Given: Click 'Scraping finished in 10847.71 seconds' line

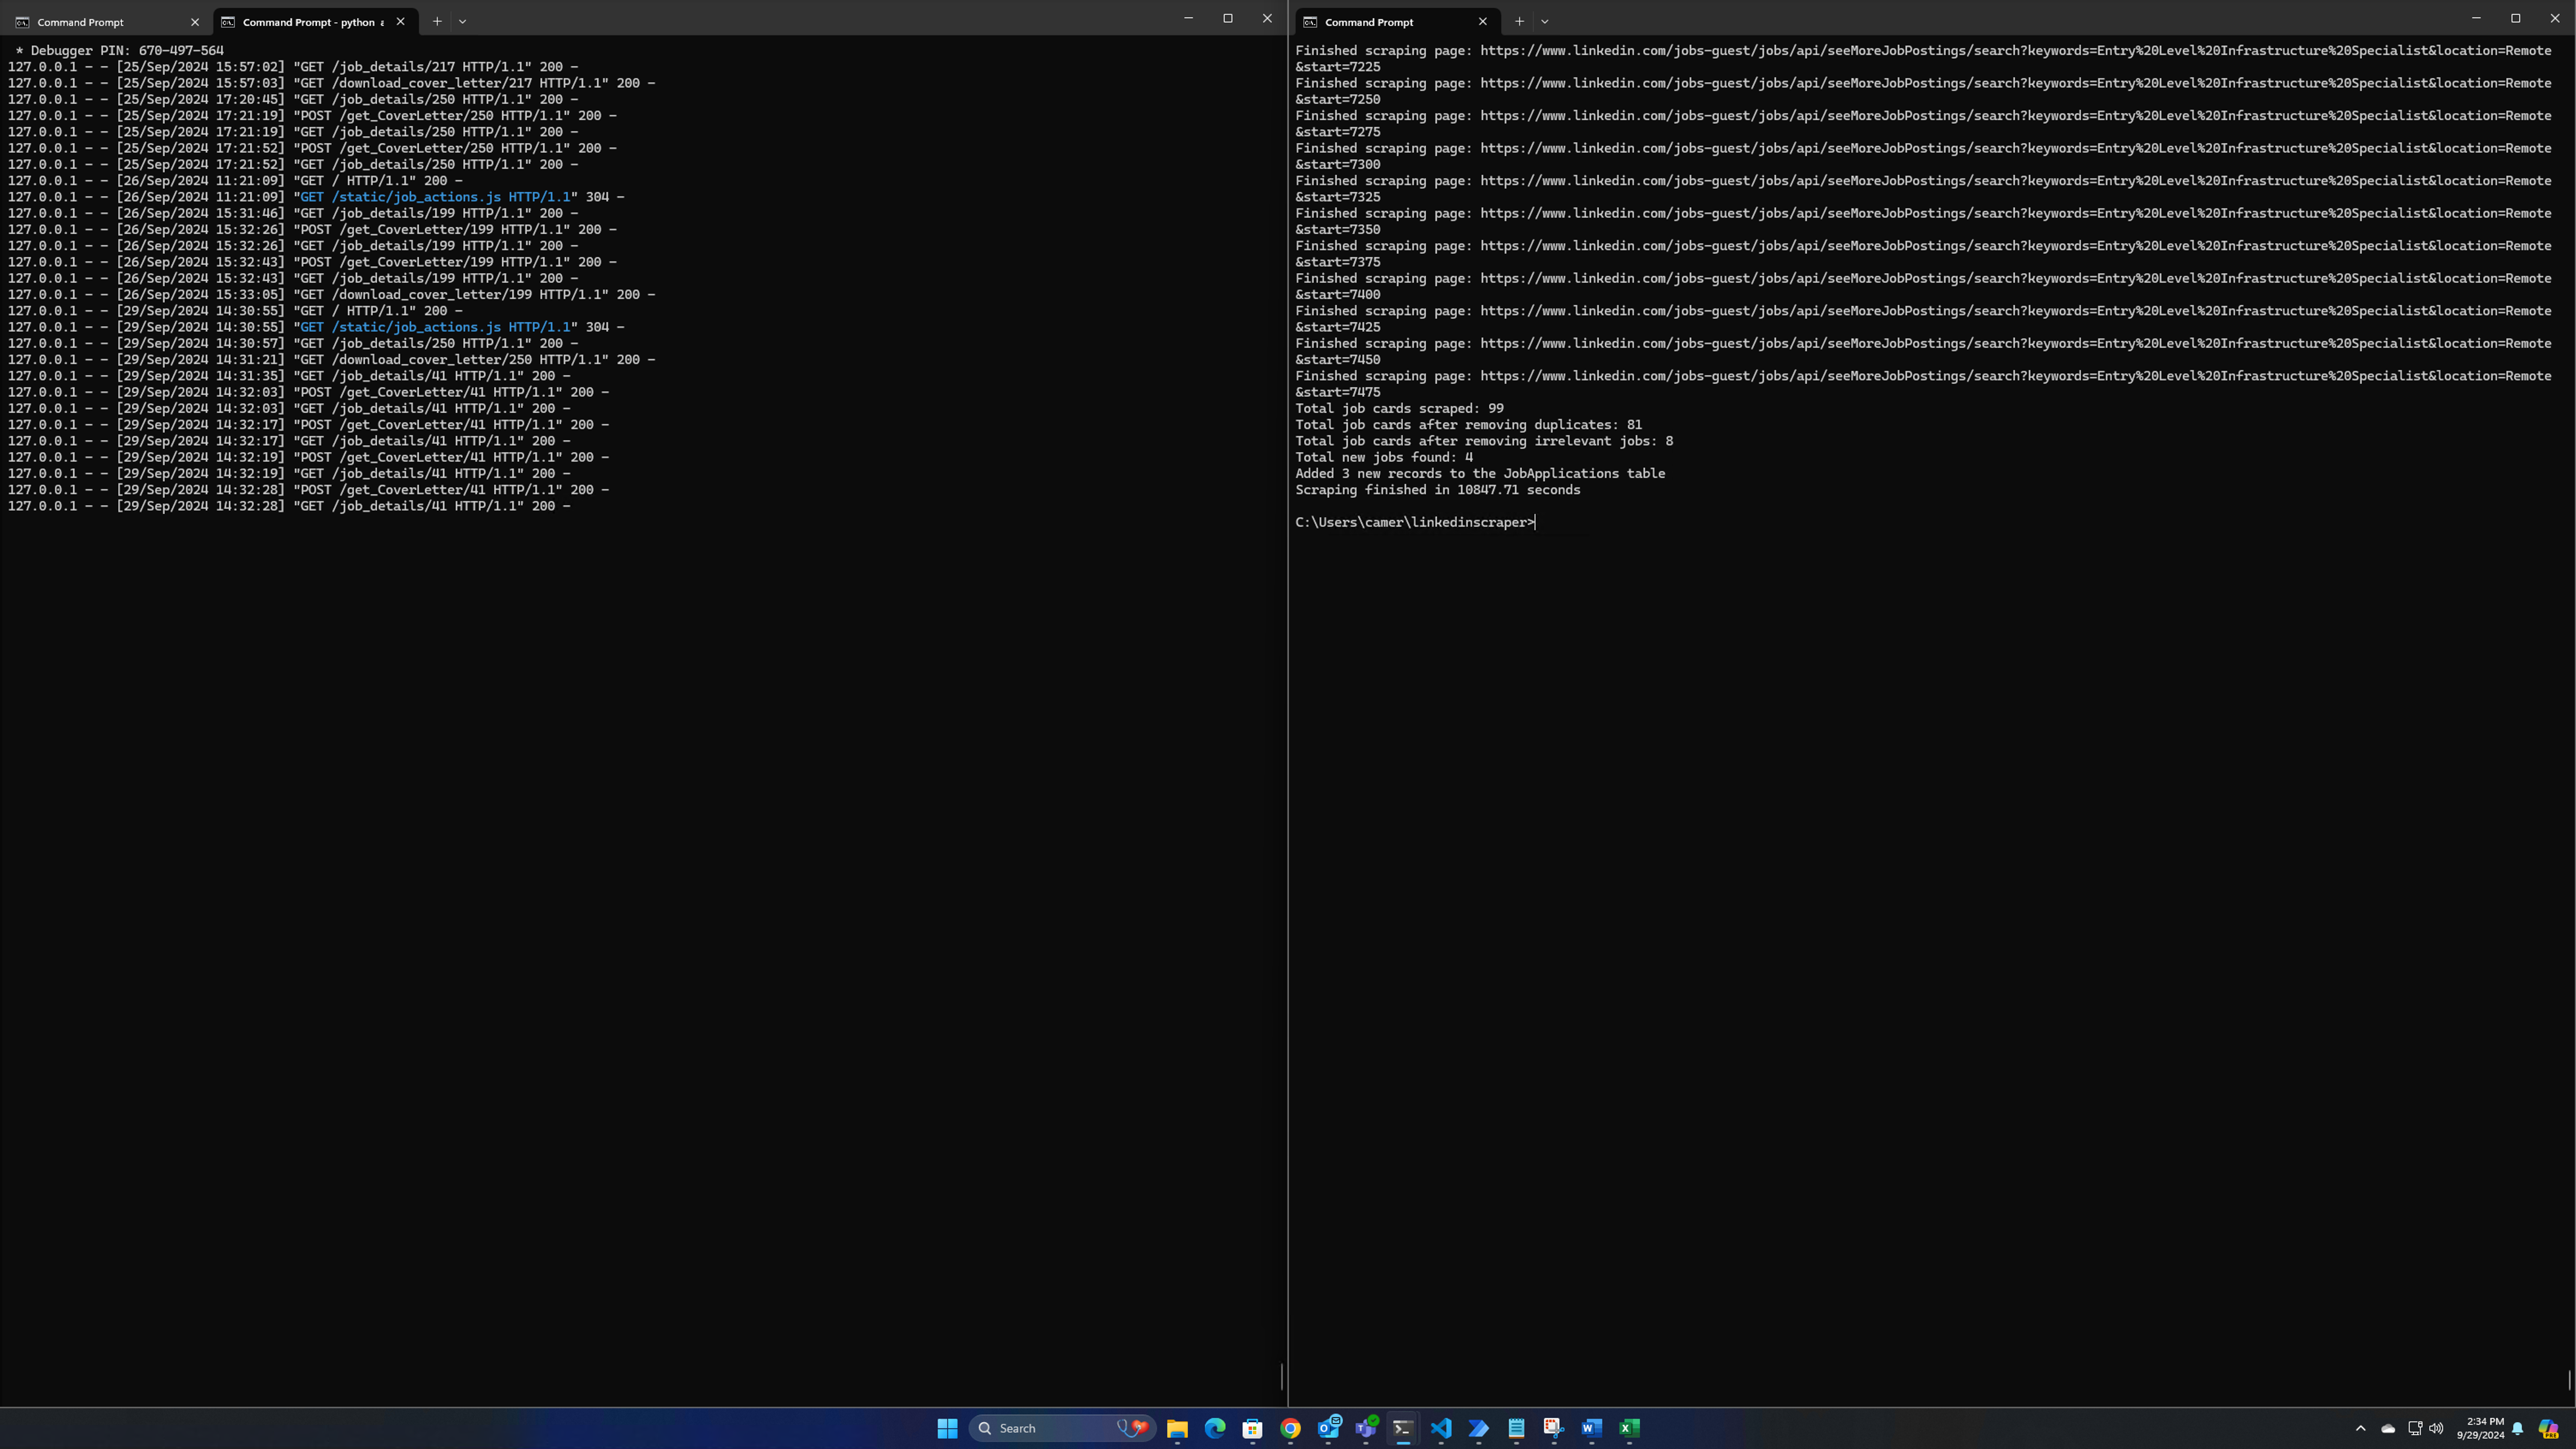Looking at the screenshot, I should tap(1438, 490).
